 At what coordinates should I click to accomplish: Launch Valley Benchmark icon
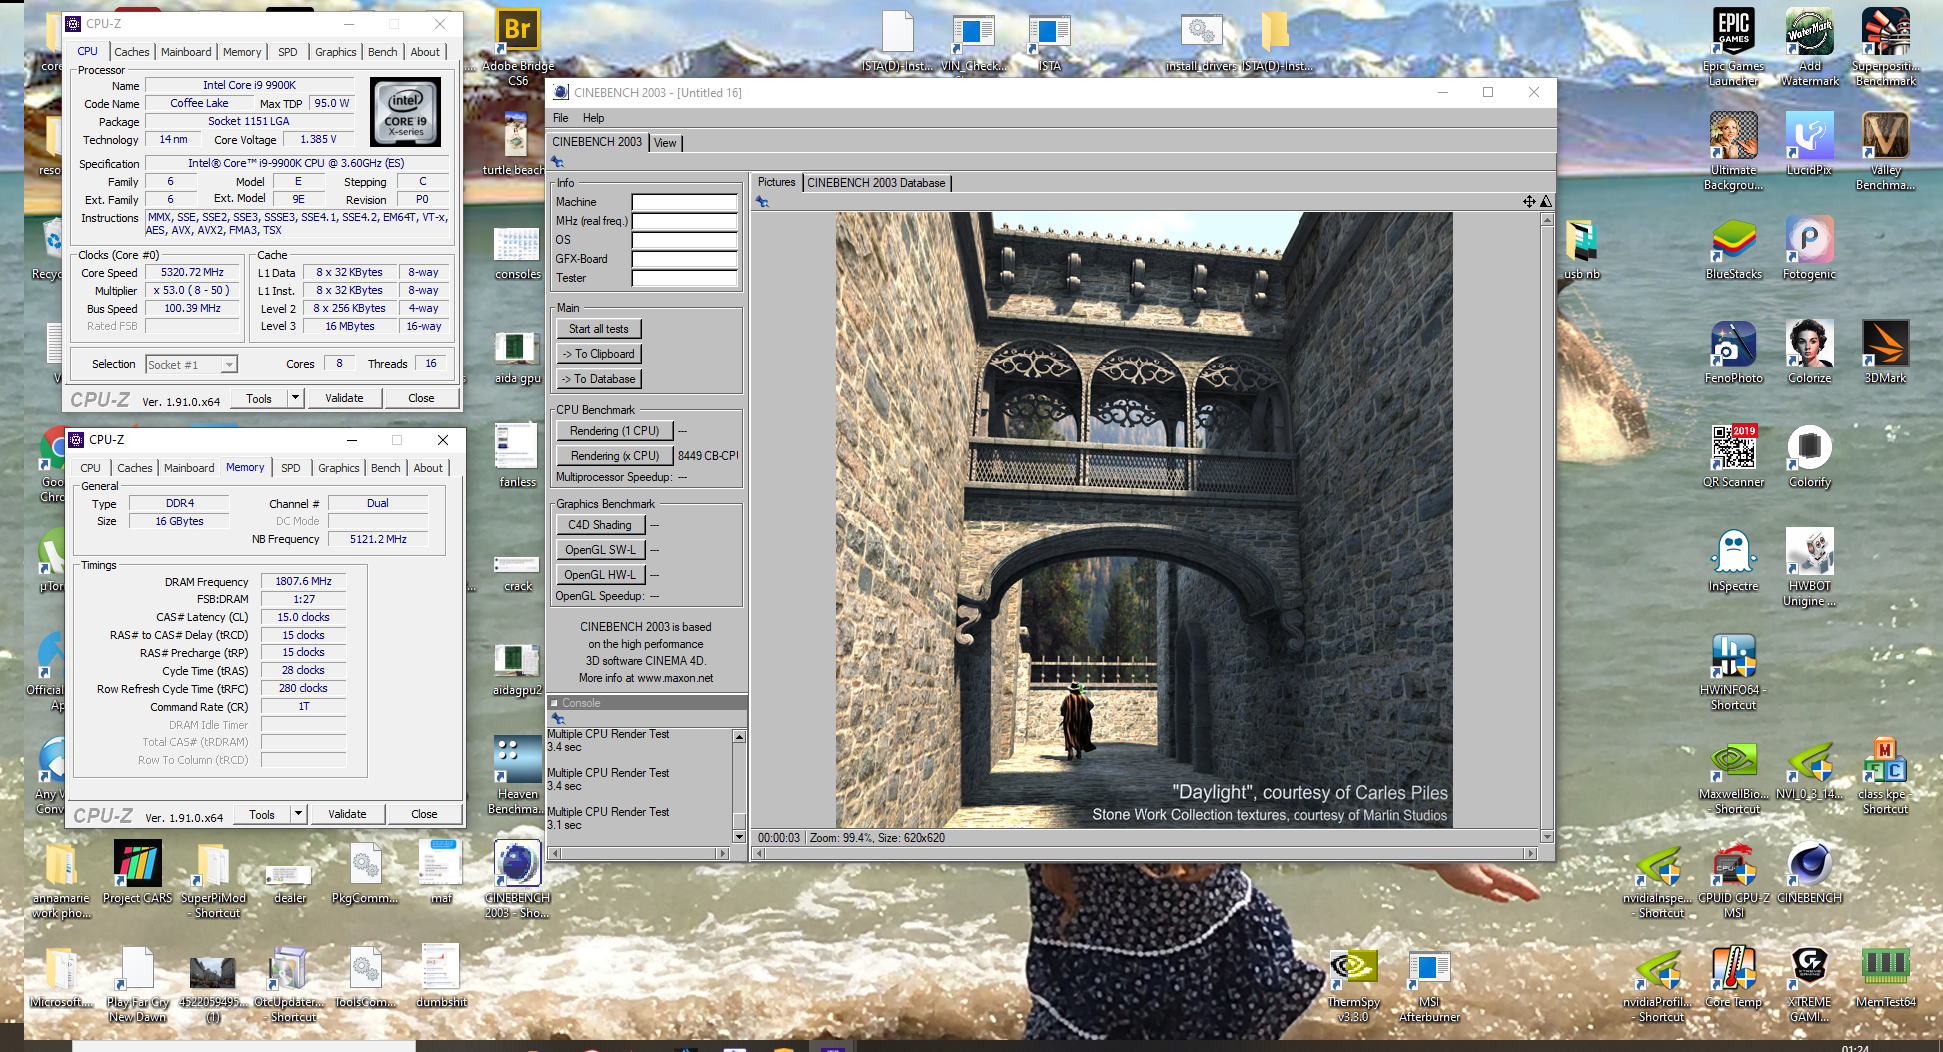pyautogui.click(x=1885, y=150)
